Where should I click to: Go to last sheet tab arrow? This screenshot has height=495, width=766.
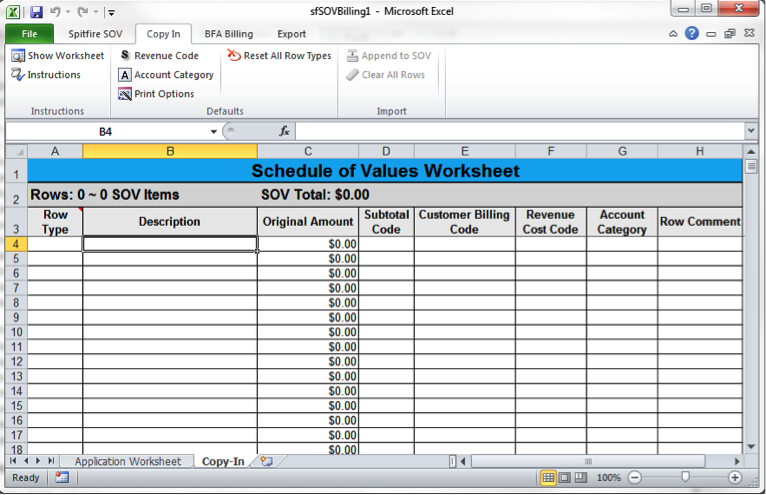pos(51,461)
